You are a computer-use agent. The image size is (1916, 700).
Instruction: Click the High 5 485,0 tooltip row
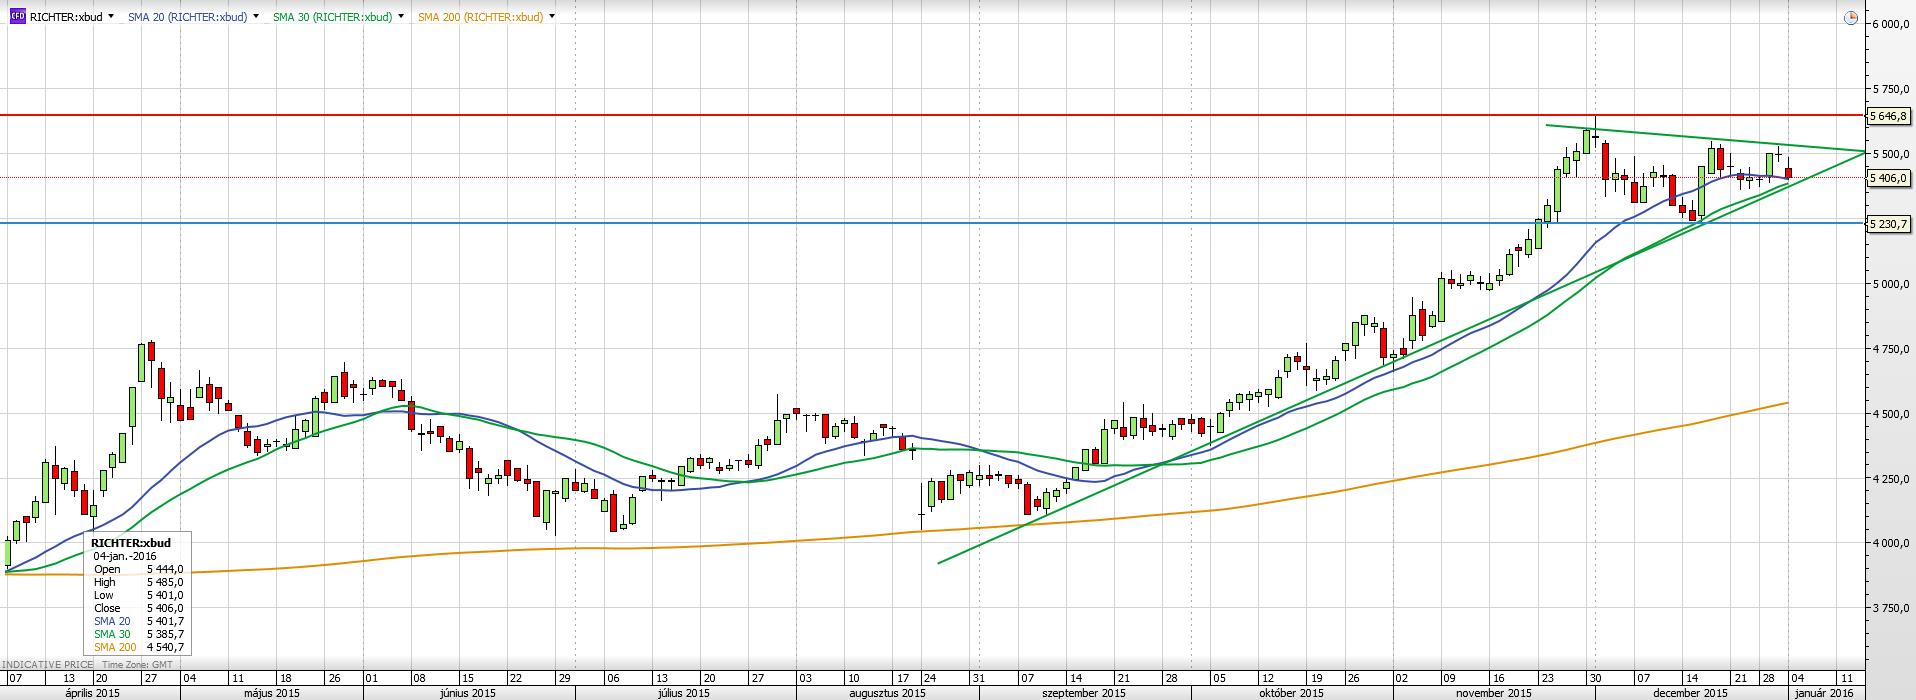coord(138,582)
